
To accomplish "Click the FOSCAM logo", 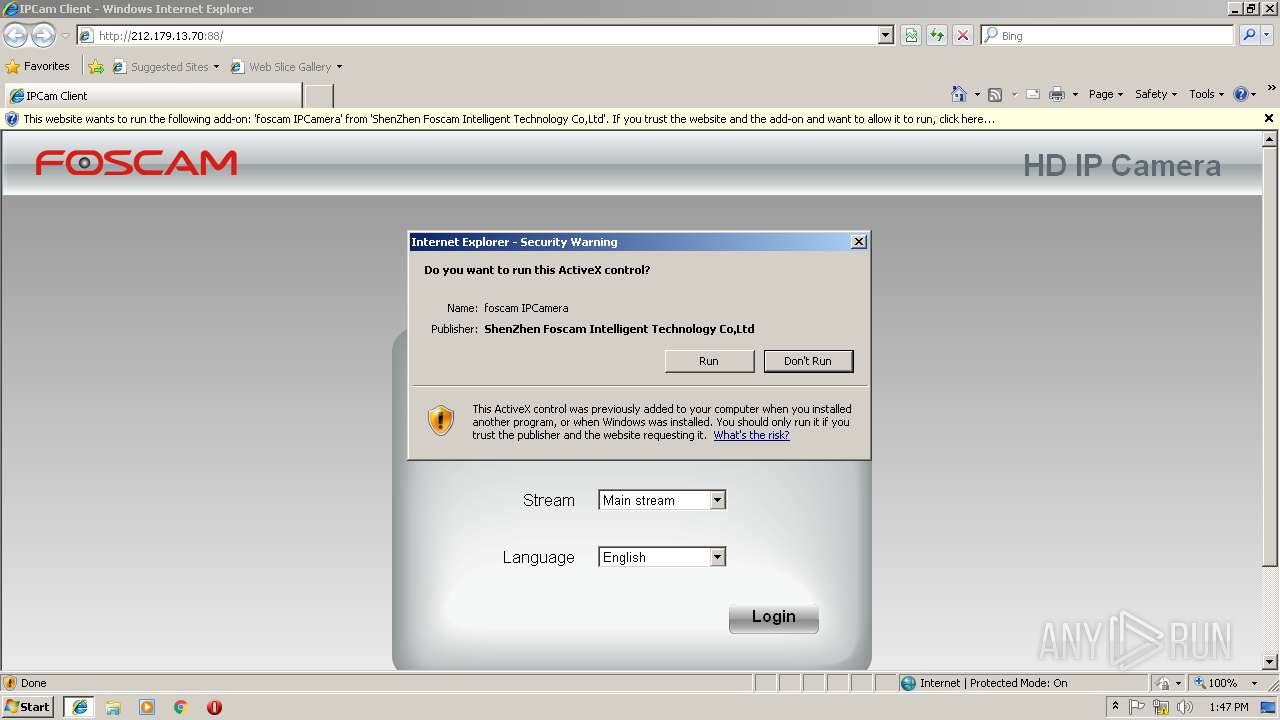I will tap(137, 163).
